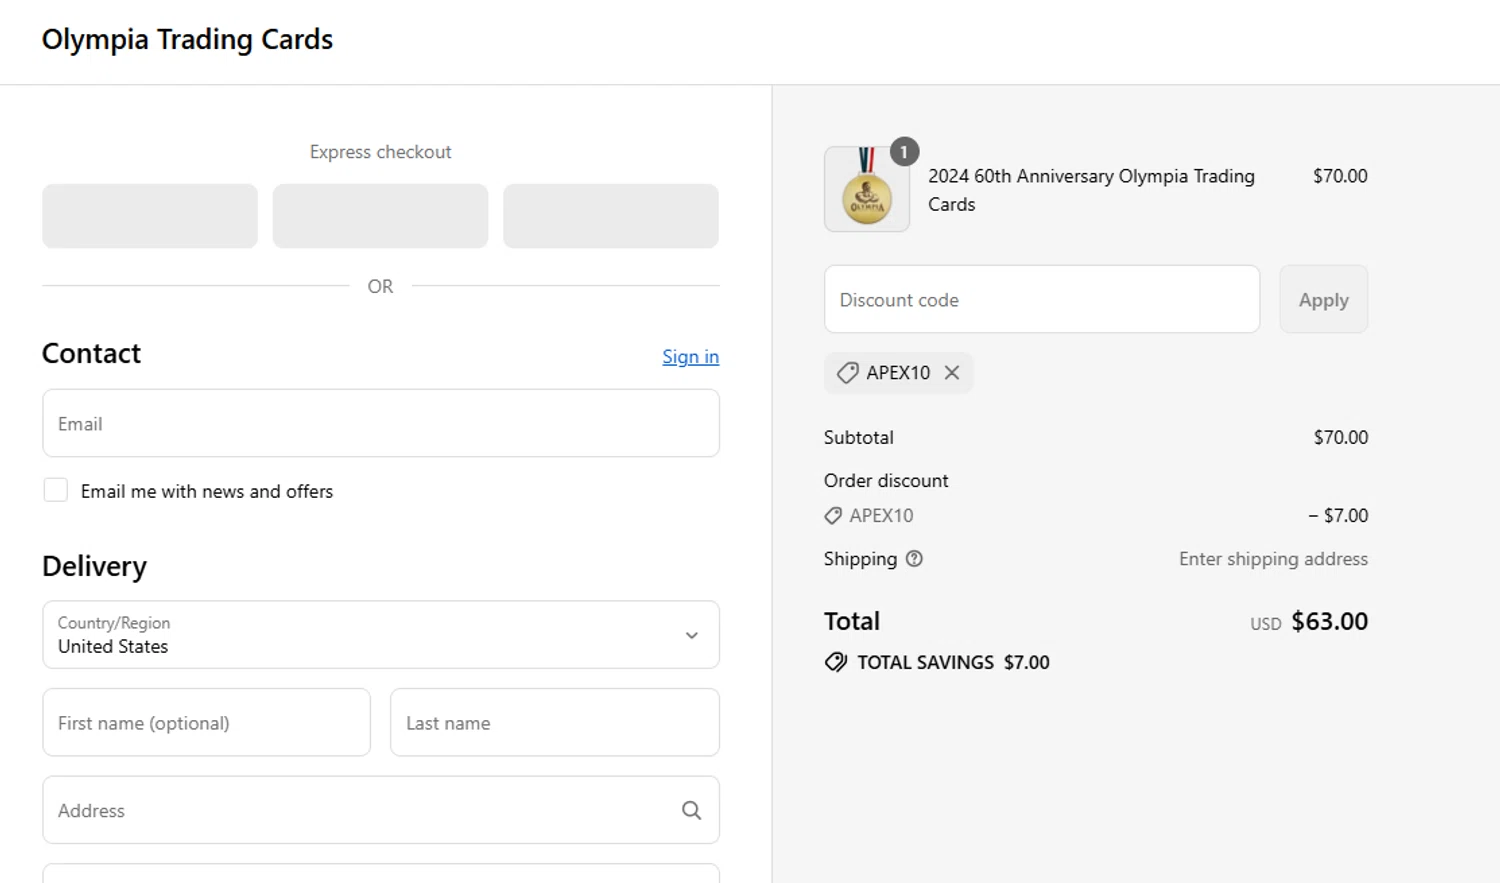The width and height of the screenshot is (1500, 883).
Task: Click the Express checkout label
Action: click(380, 152)
